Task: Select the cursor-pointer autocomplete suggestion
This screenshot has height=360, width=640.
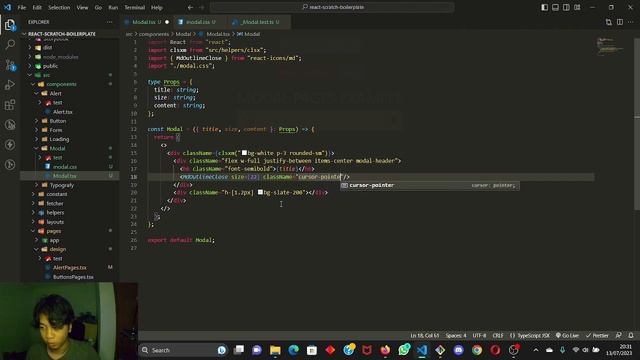Action: (x=430, y=185)
